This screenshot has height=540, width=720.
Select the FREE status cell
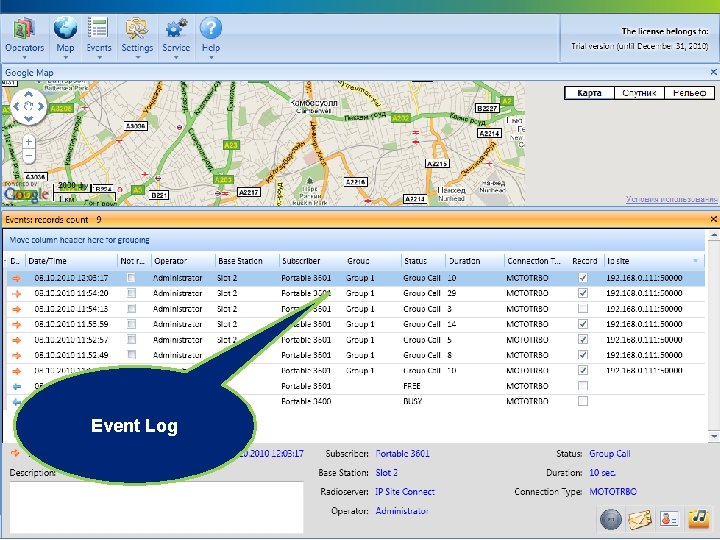(x=412, y=386)
